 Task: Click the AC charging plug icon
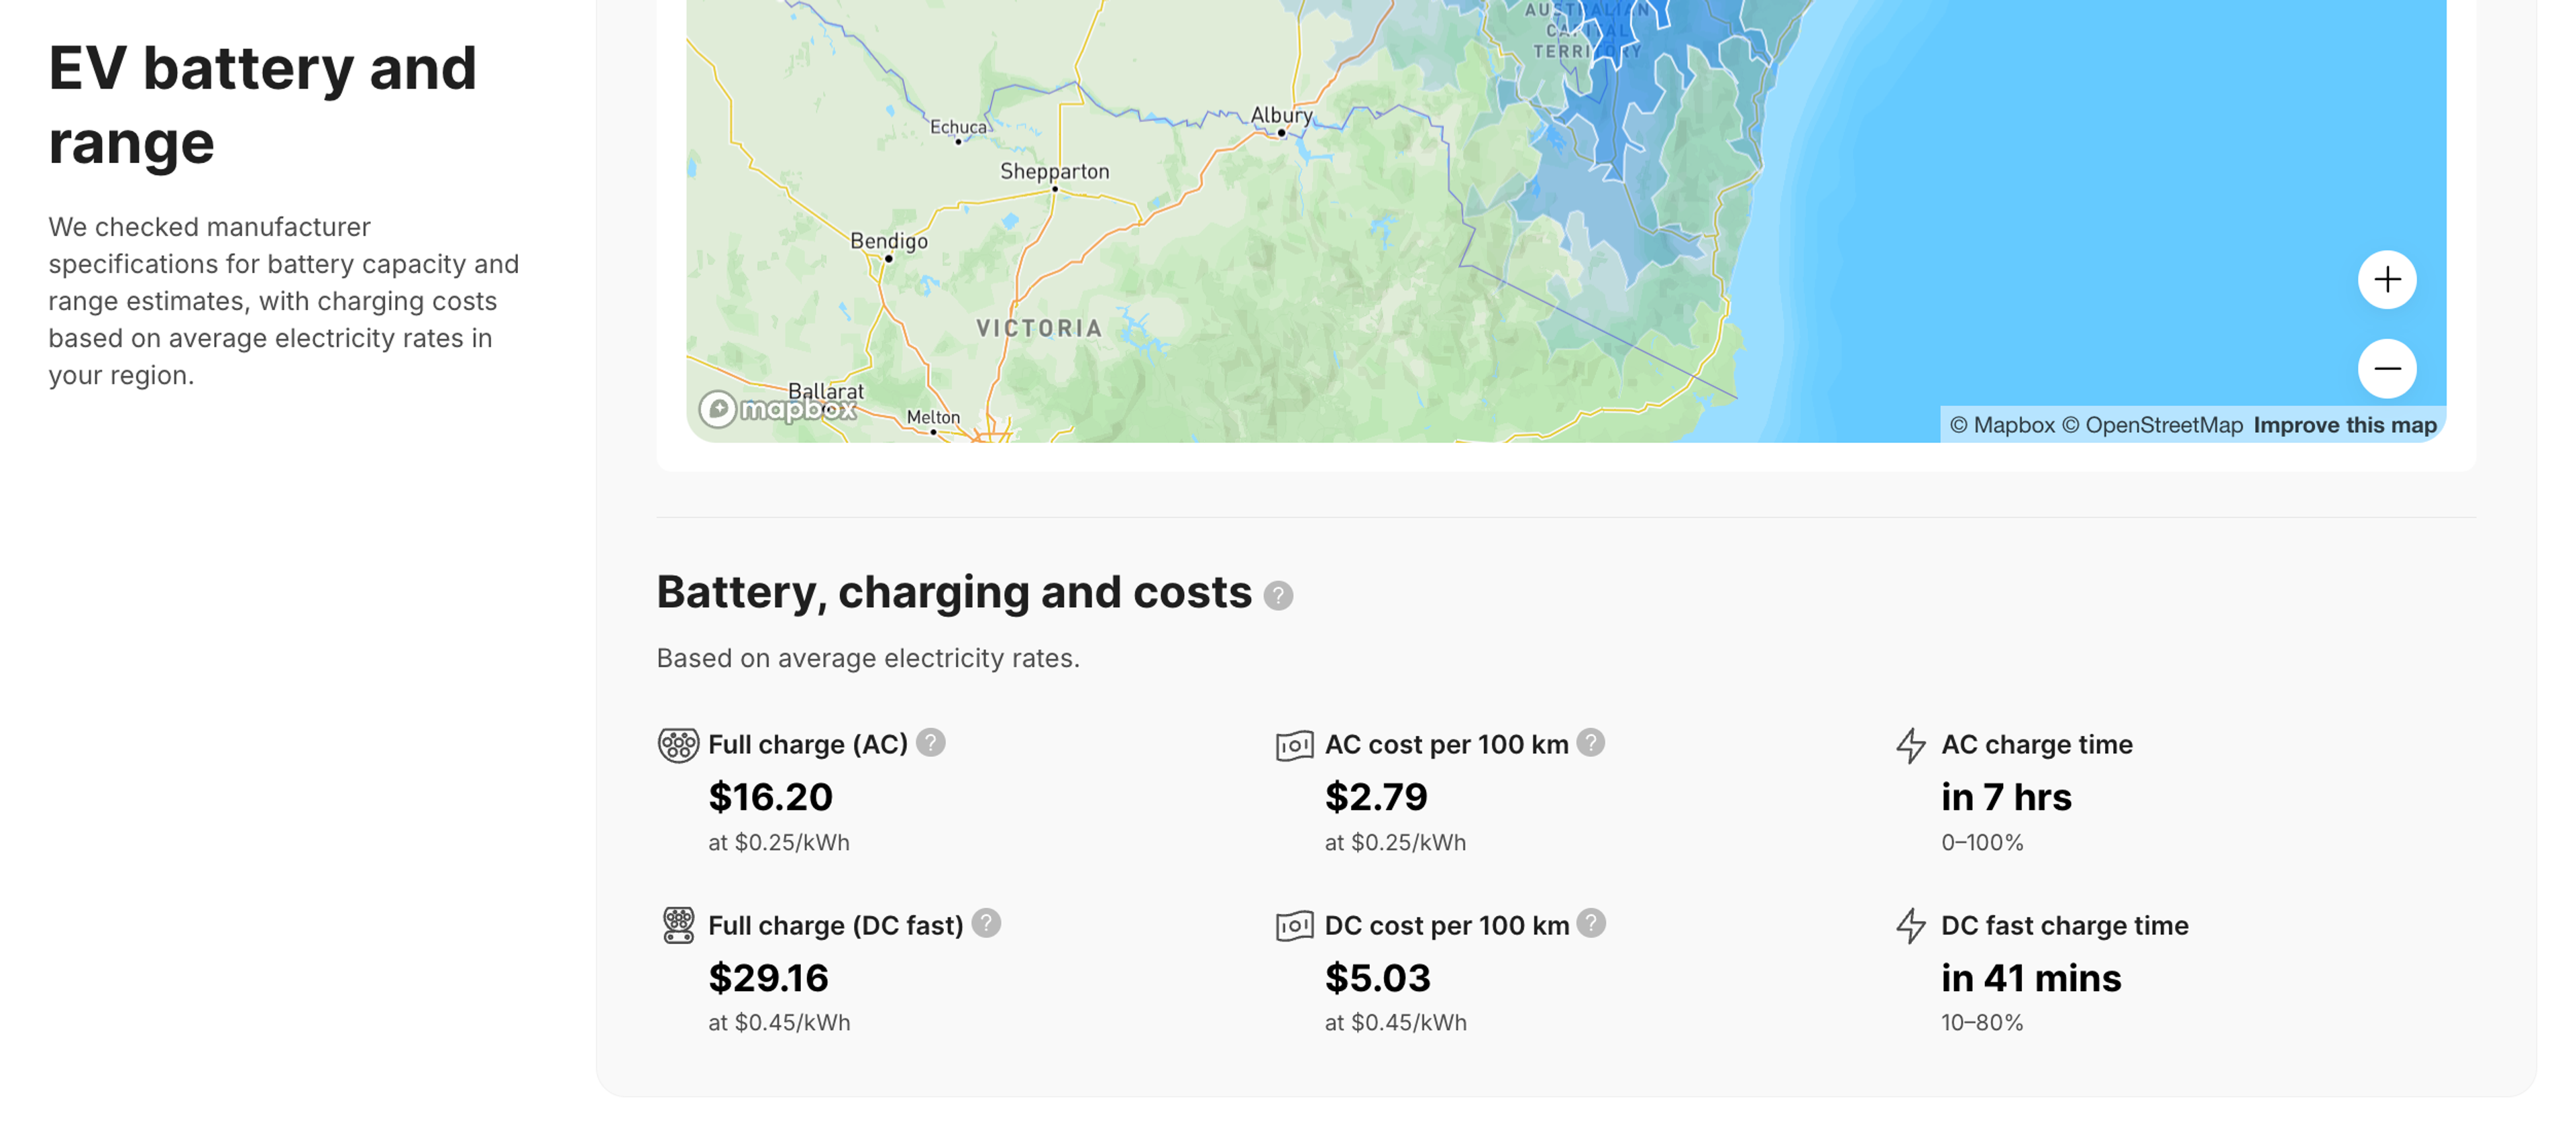coord(678,745)
